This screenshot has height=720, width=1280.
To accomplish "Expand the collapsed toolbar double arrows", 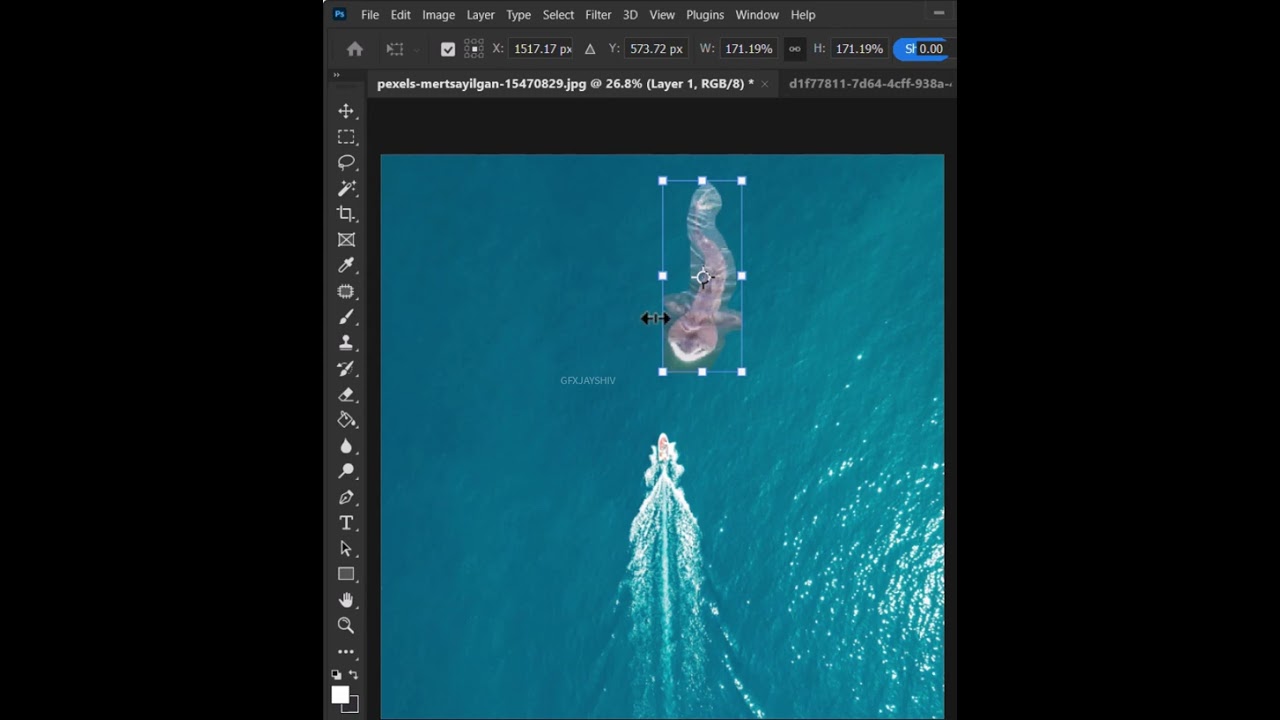I will 336,75.
